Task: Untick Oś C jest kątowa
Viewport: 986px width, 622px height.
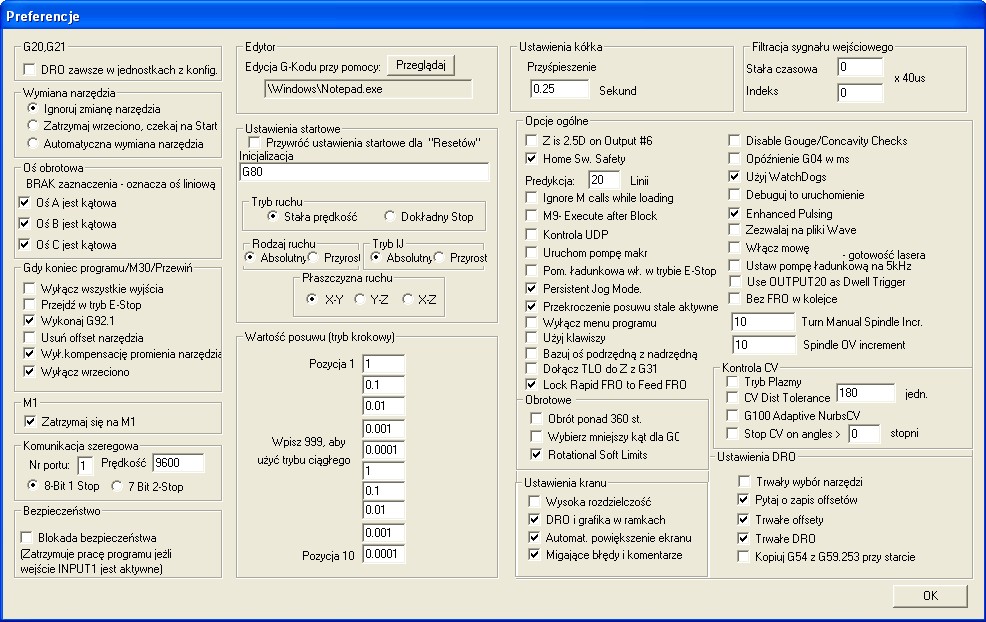Action: (25, 244)
